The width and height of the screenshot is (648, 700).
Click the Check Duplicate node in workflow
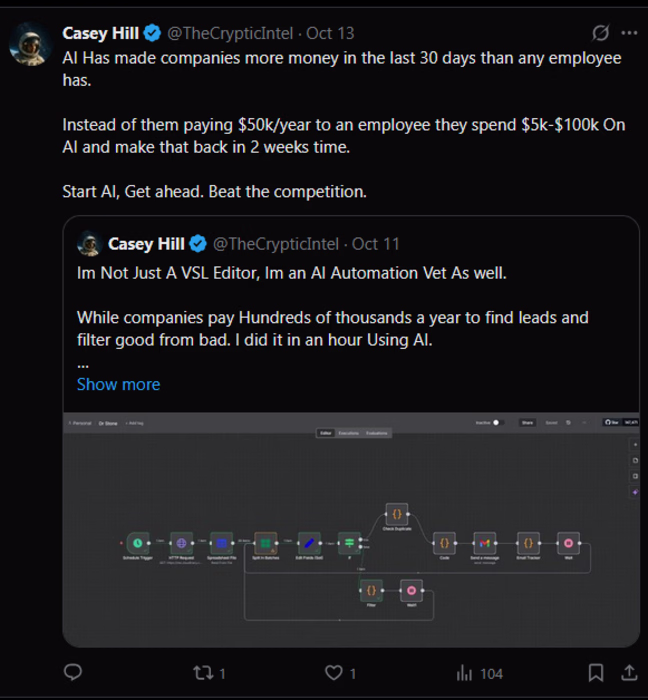pos(396,515)
